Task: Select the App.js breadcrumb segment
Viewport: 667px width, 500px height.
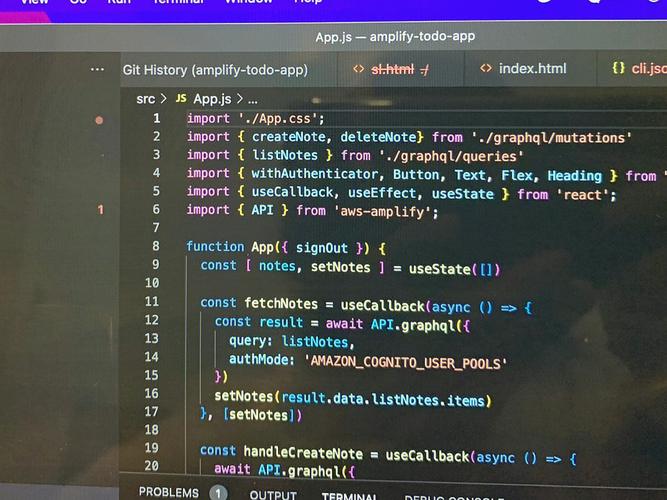Action: click(x=212, y=99)
